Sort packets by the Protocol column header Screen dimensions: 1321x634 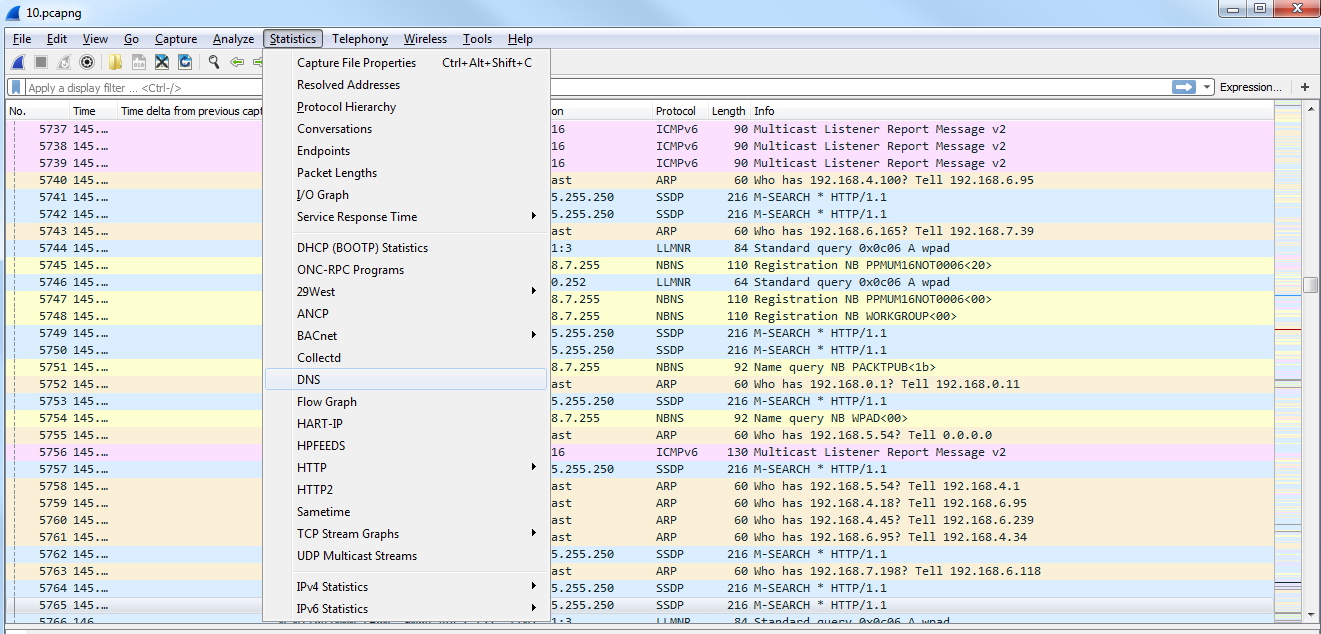[x=676, y=111]
